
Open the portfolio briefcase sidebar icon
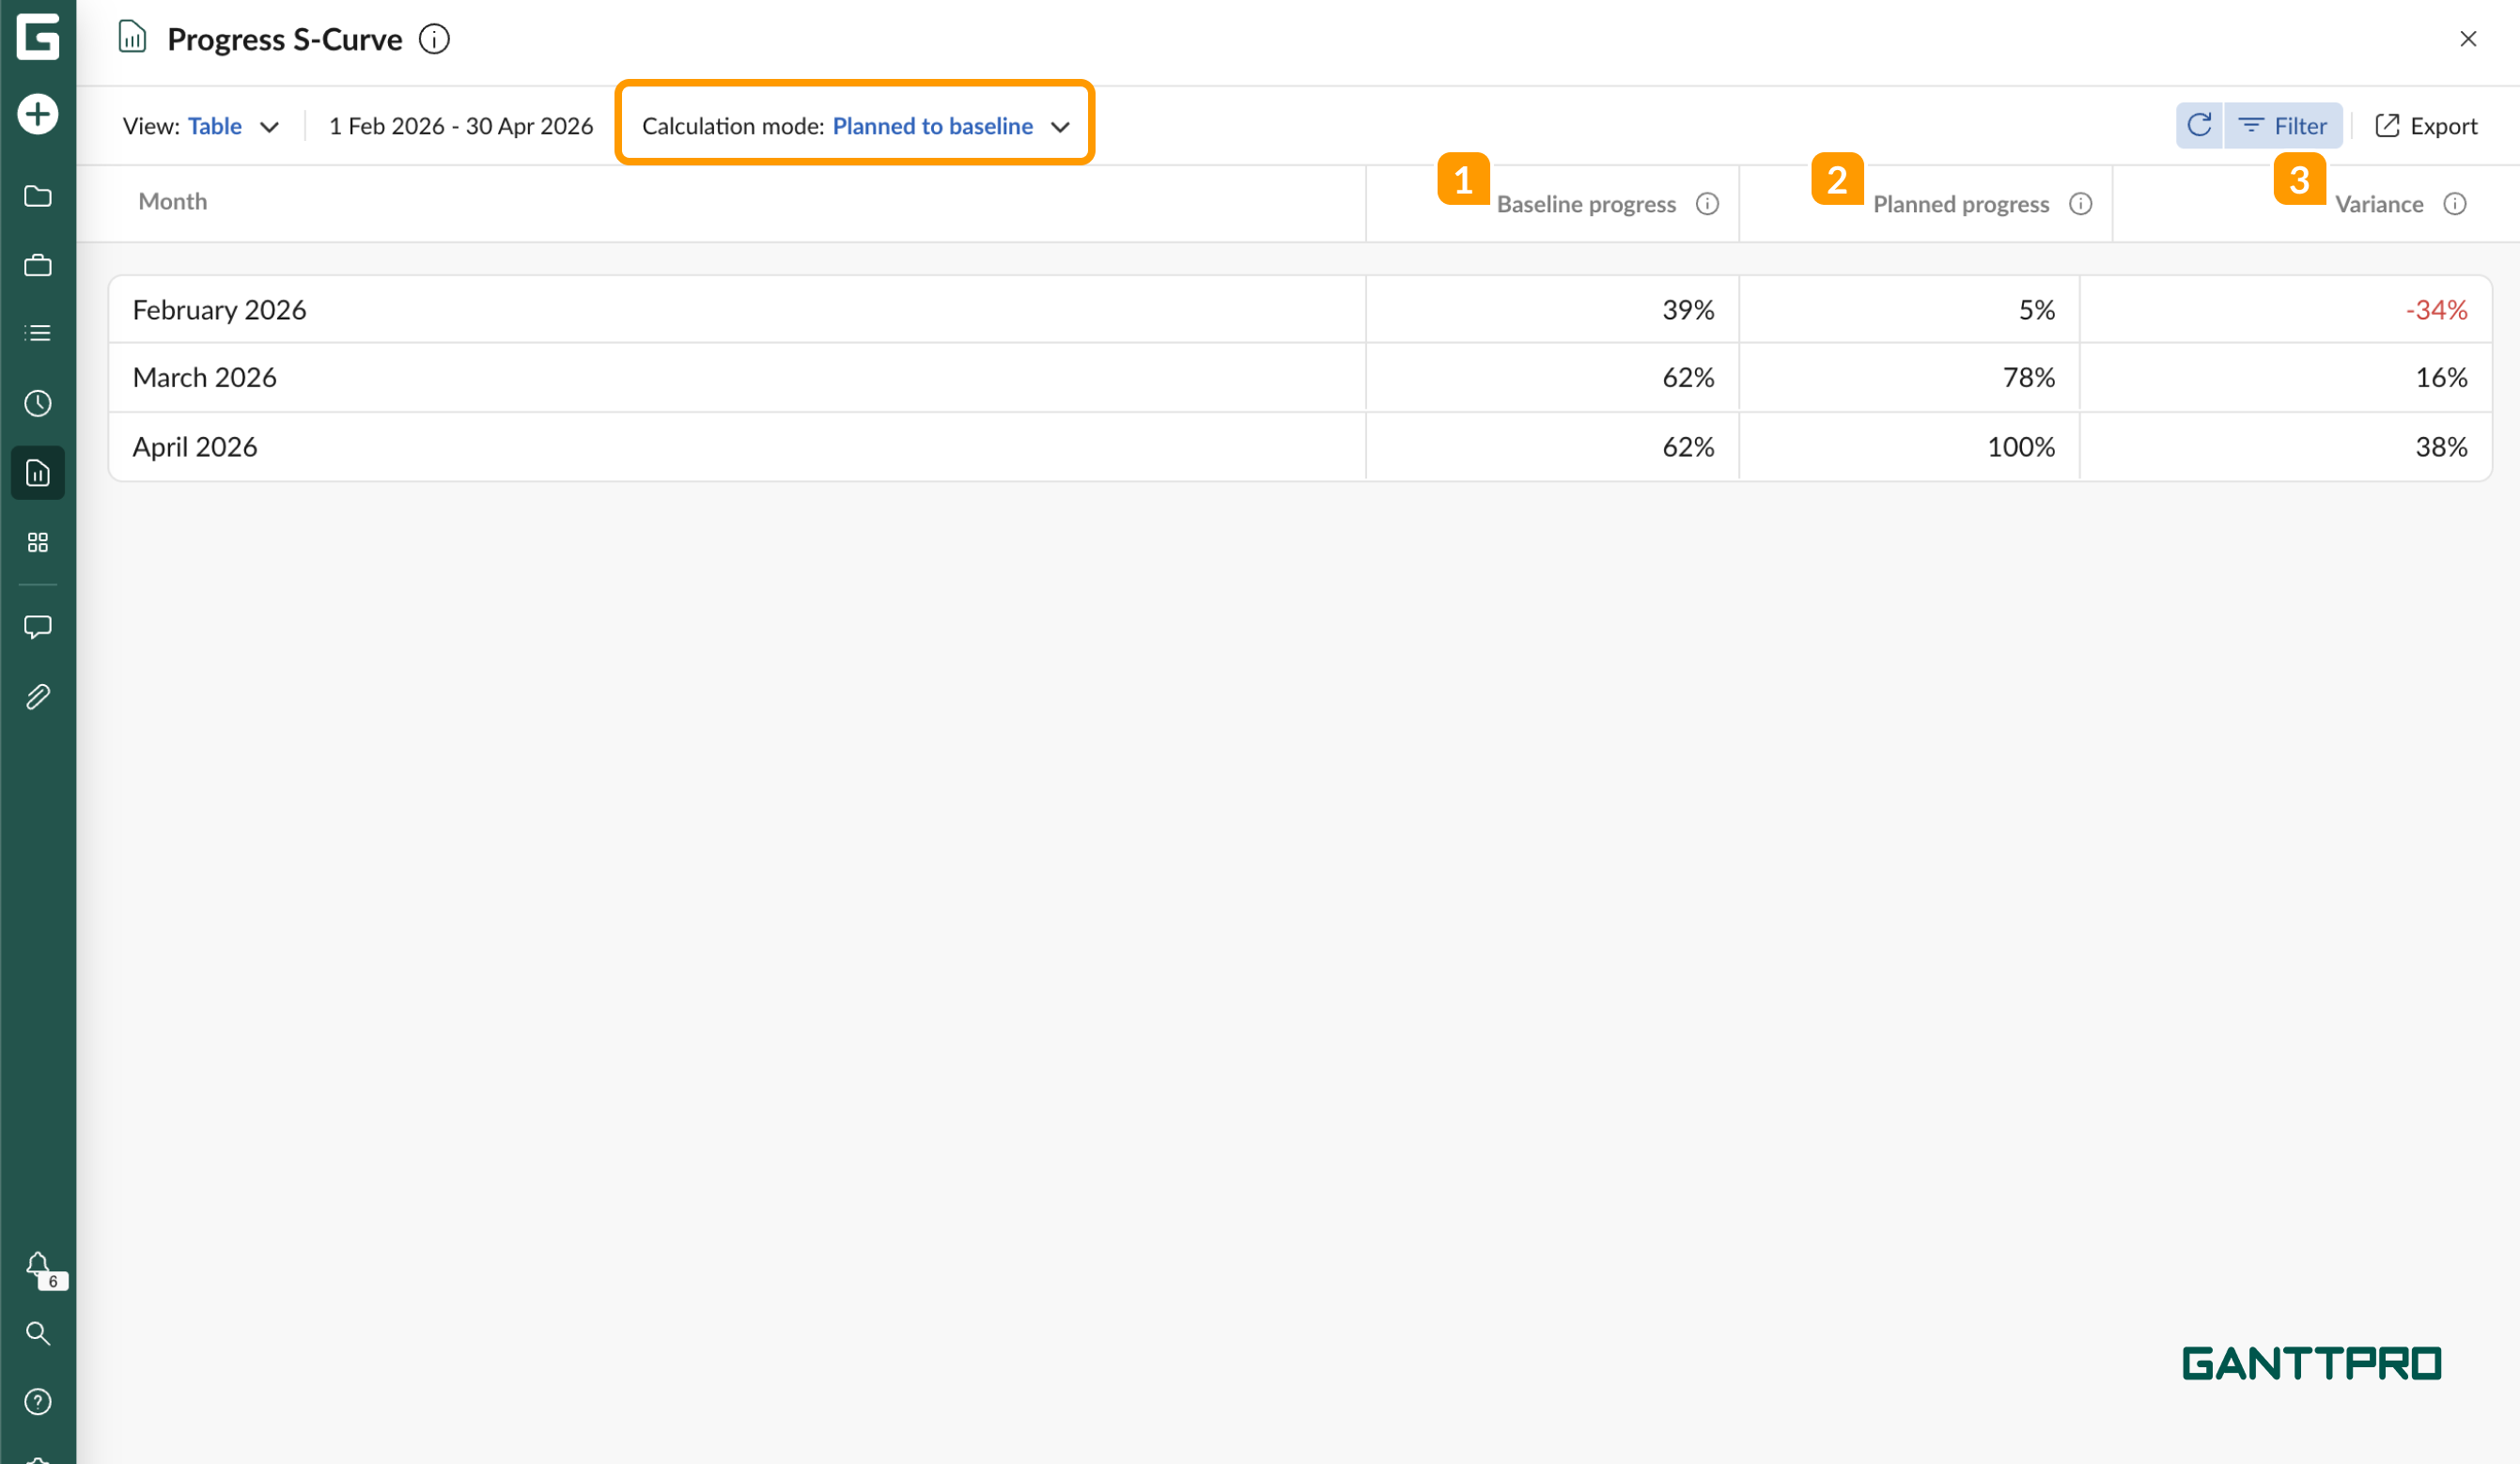pyautogui.click(x=38, y=265)
